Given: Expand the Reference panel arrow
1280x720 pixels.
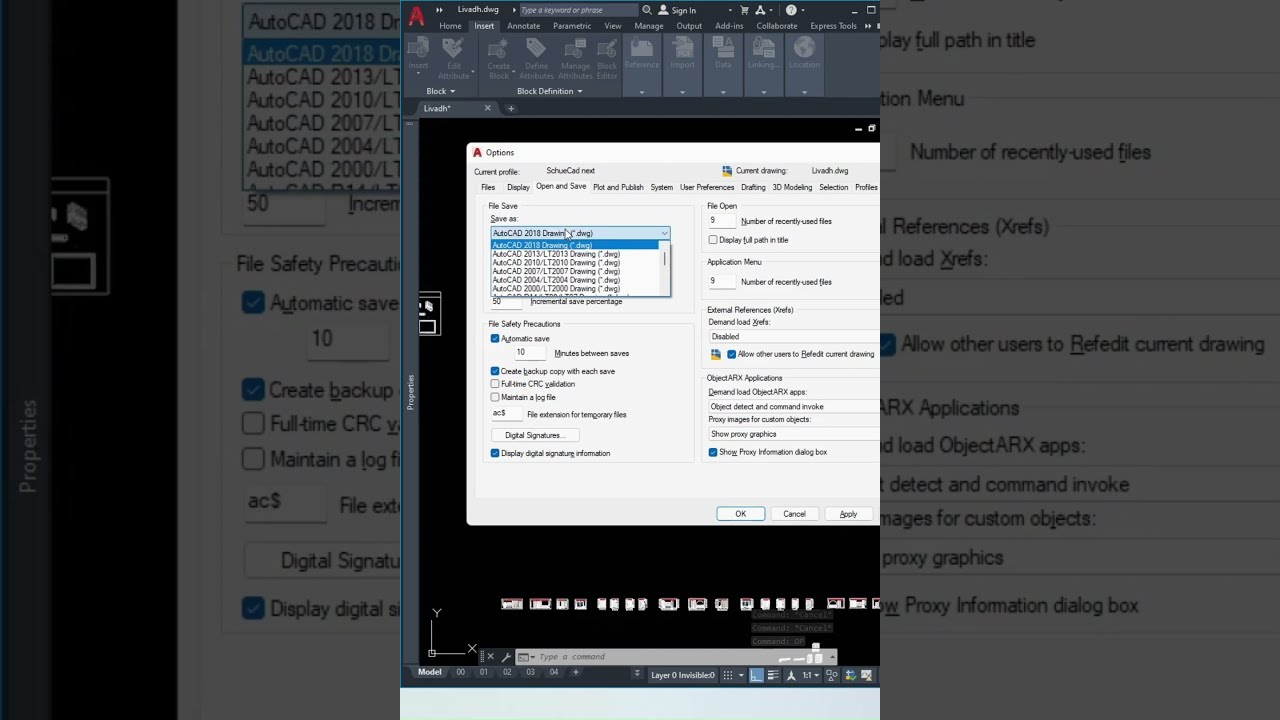Looking at the screenshot, I should click(x=642, y=91).
